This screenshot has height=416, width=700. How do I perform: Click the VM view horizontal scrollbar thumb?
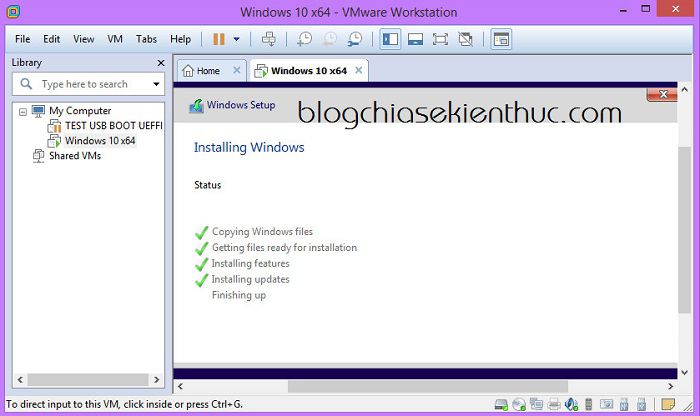(428, 386)
